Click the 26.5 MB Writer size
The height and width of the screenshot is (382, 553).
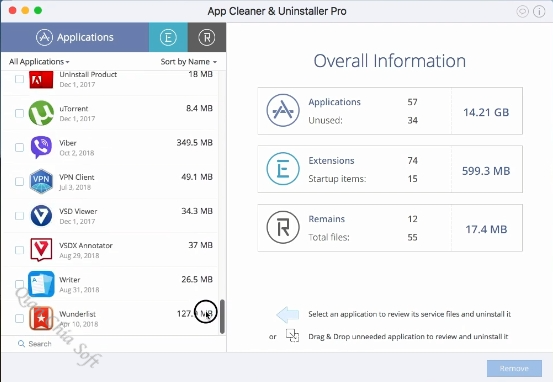click(197, 279)
